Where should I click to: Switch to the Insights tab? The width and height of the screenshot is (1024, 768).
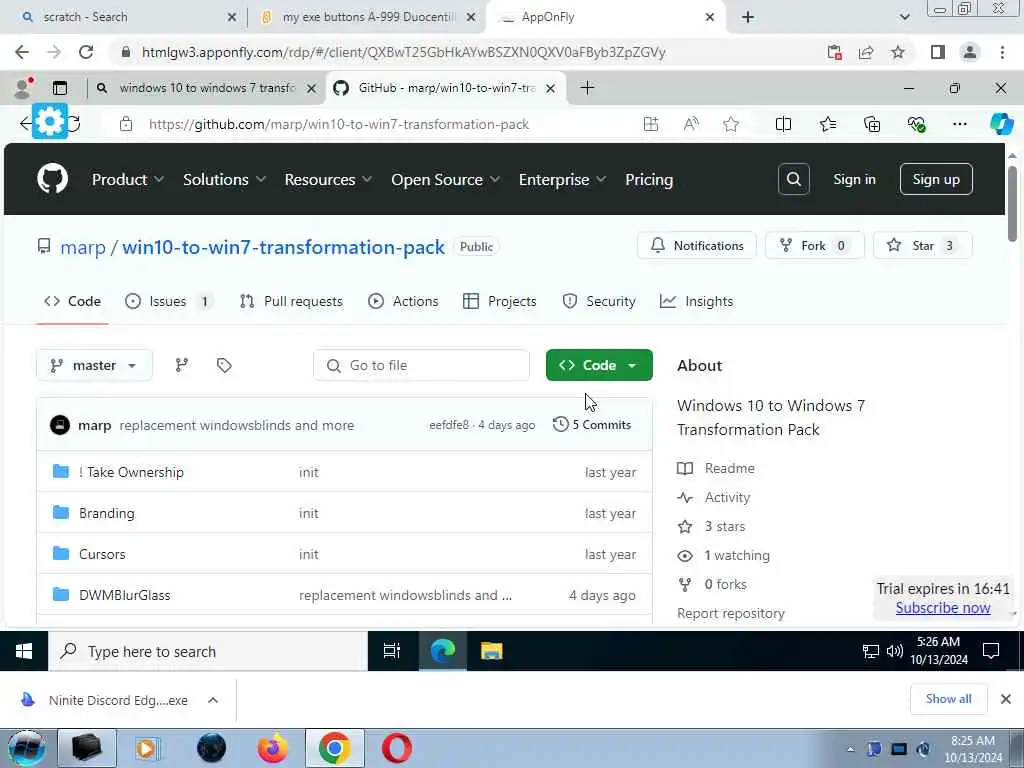696,301
